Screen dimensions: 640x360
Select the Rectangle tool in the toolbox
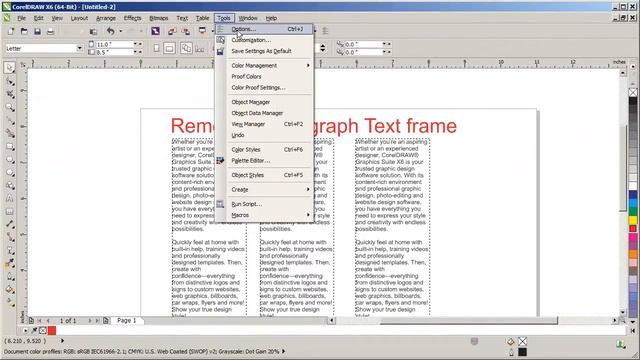point(10,147)
